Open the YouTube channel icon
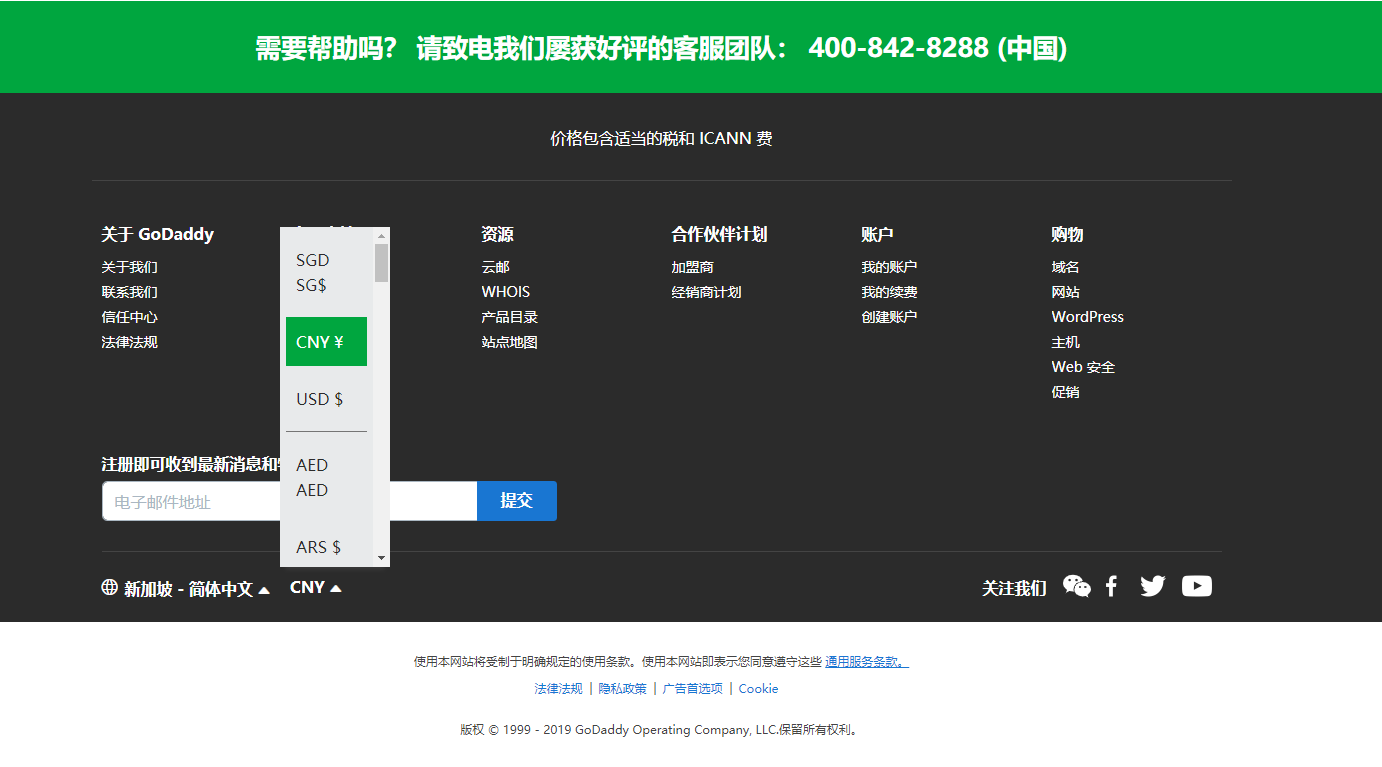 coord(1196,587)
